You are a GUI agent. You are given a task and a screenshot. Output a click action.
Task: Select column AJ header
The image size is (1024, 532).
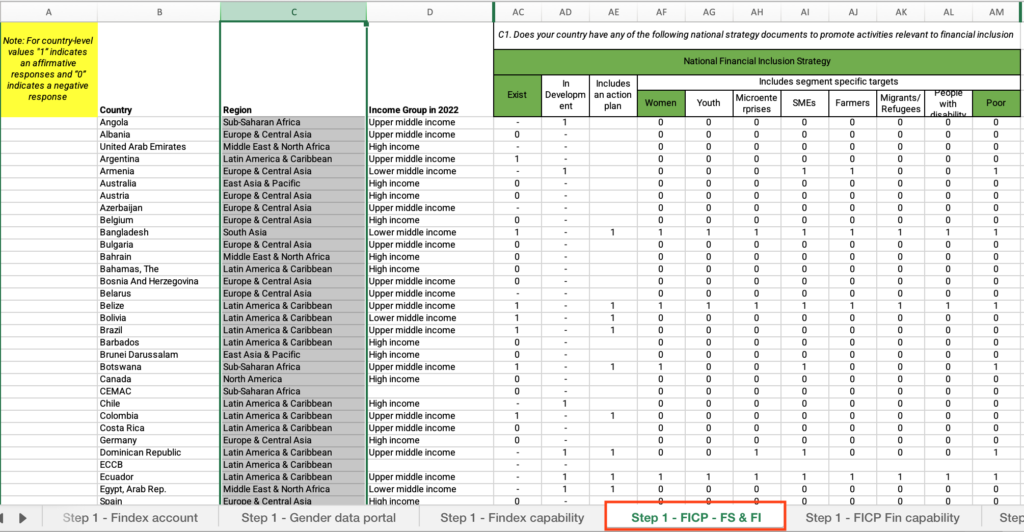point(852,12)
